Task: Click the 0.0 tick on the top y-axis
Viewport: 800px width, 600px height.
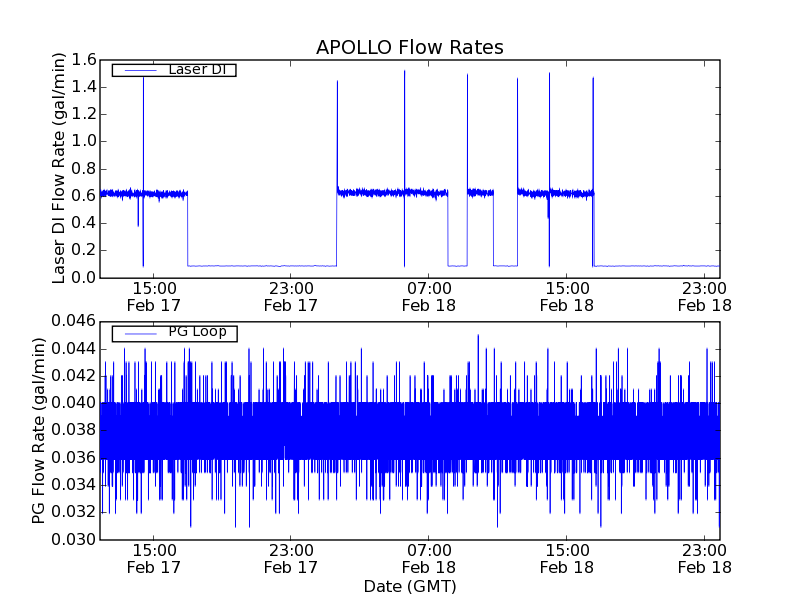Action: (x=83, y=277)
